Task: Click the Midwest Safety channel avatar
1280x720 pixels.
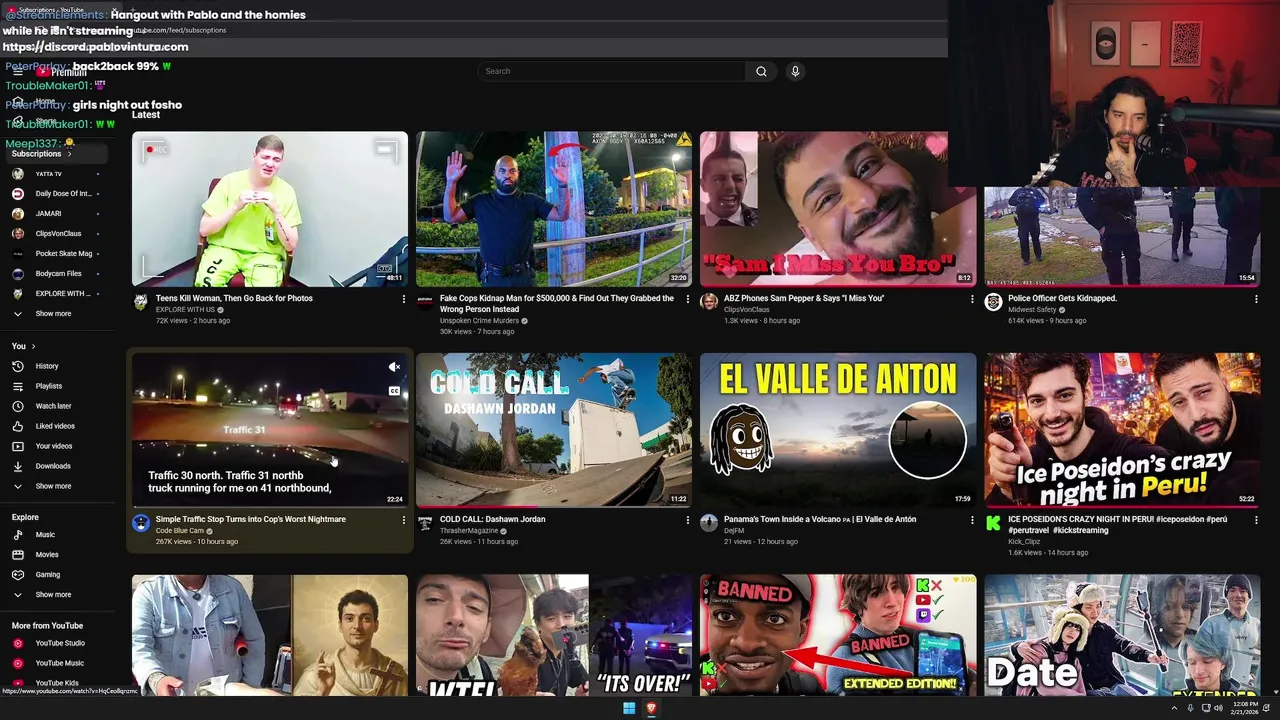Action: [x=993, y=302]
